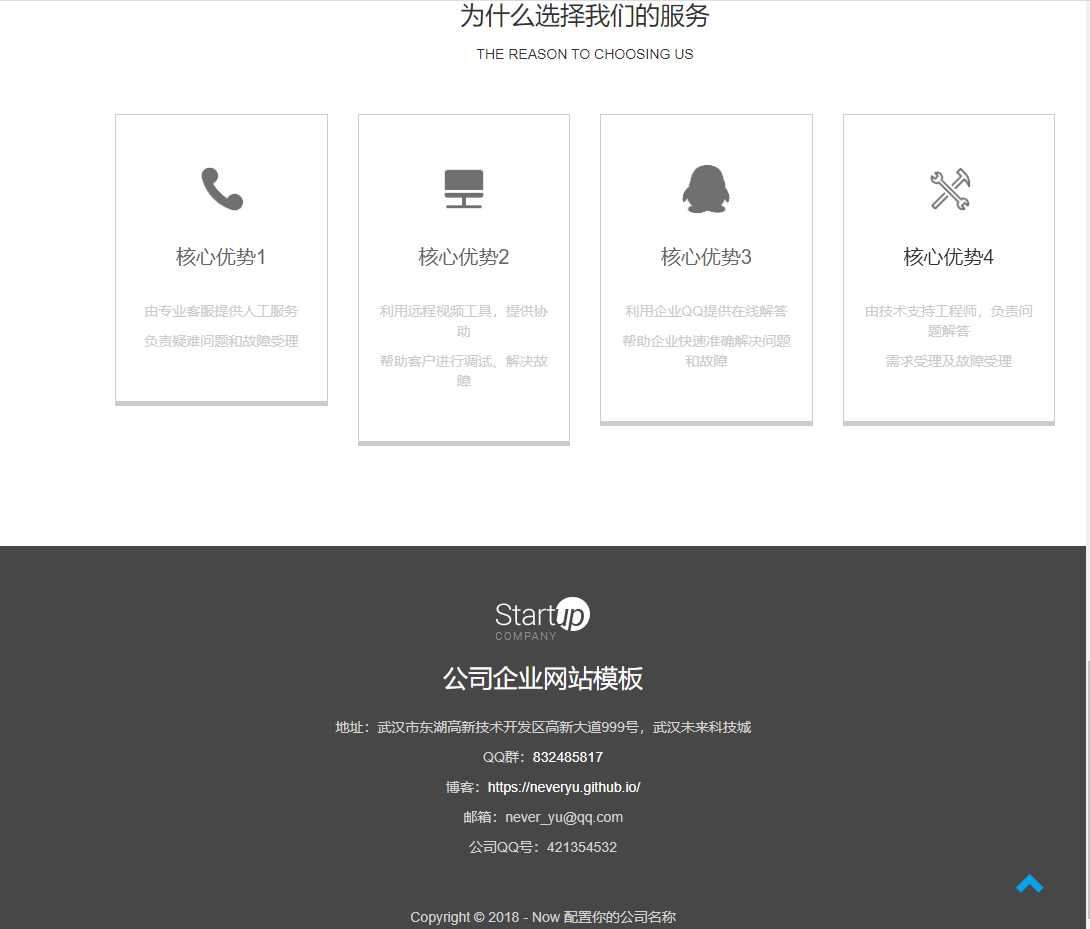1090x929 pixels.
Task: Select the 核心优势2 card title
Action: (464, 257)
